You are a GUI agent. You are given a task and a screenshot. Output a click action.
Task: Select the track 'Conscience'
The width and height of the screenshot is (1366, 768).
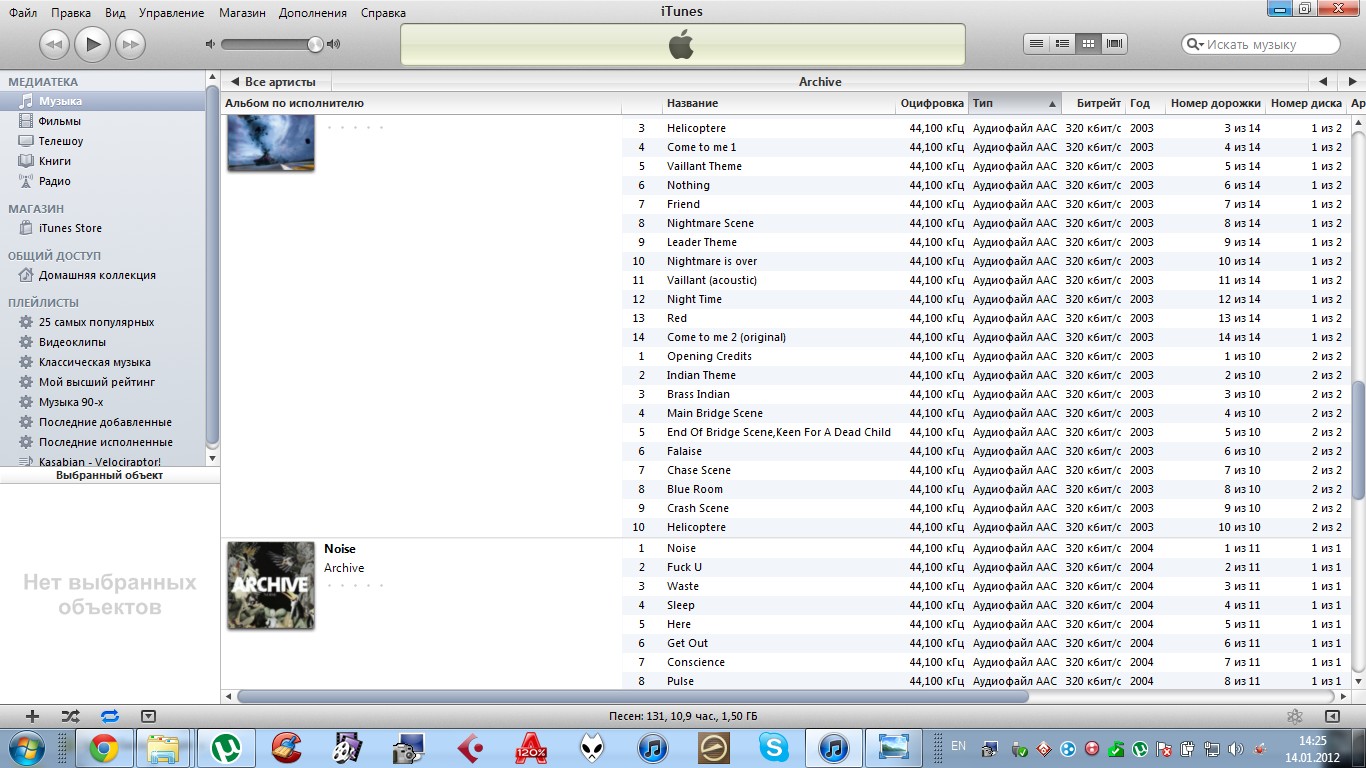(x=696, y=662)
